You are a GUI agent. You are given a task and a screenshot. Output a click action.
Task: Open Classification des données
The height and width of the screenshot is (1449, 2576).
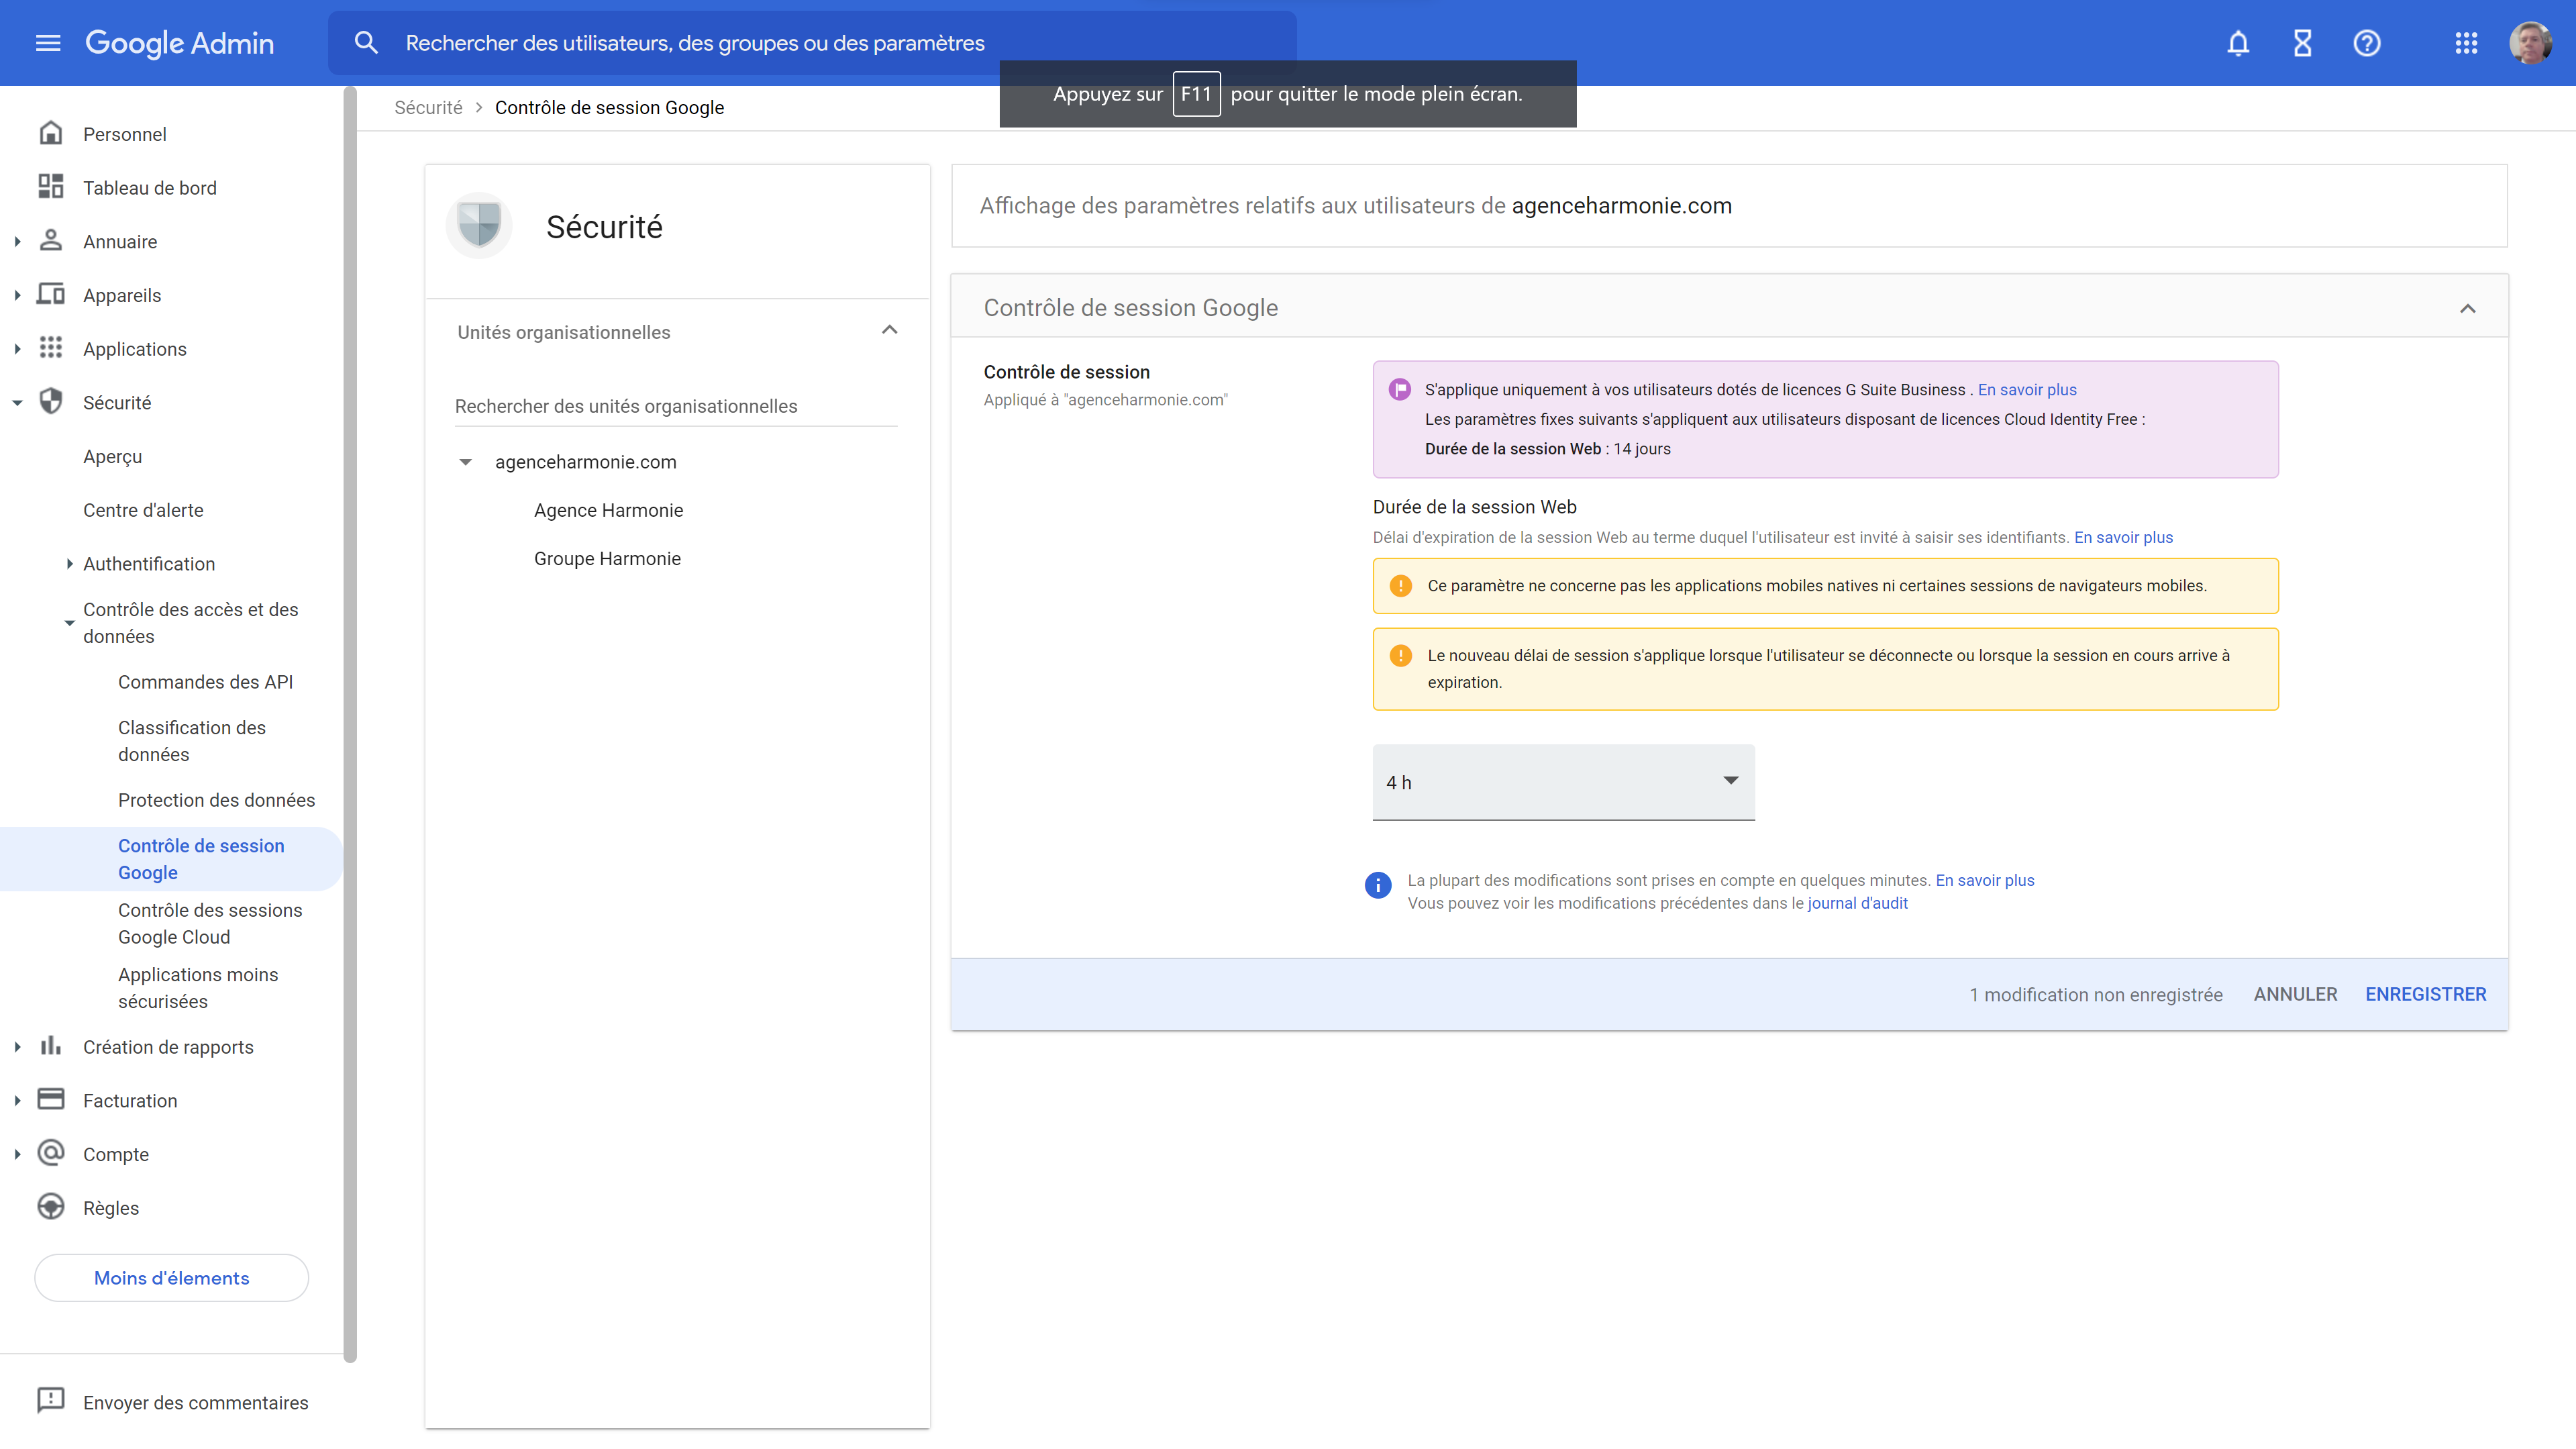coord(192,741)
